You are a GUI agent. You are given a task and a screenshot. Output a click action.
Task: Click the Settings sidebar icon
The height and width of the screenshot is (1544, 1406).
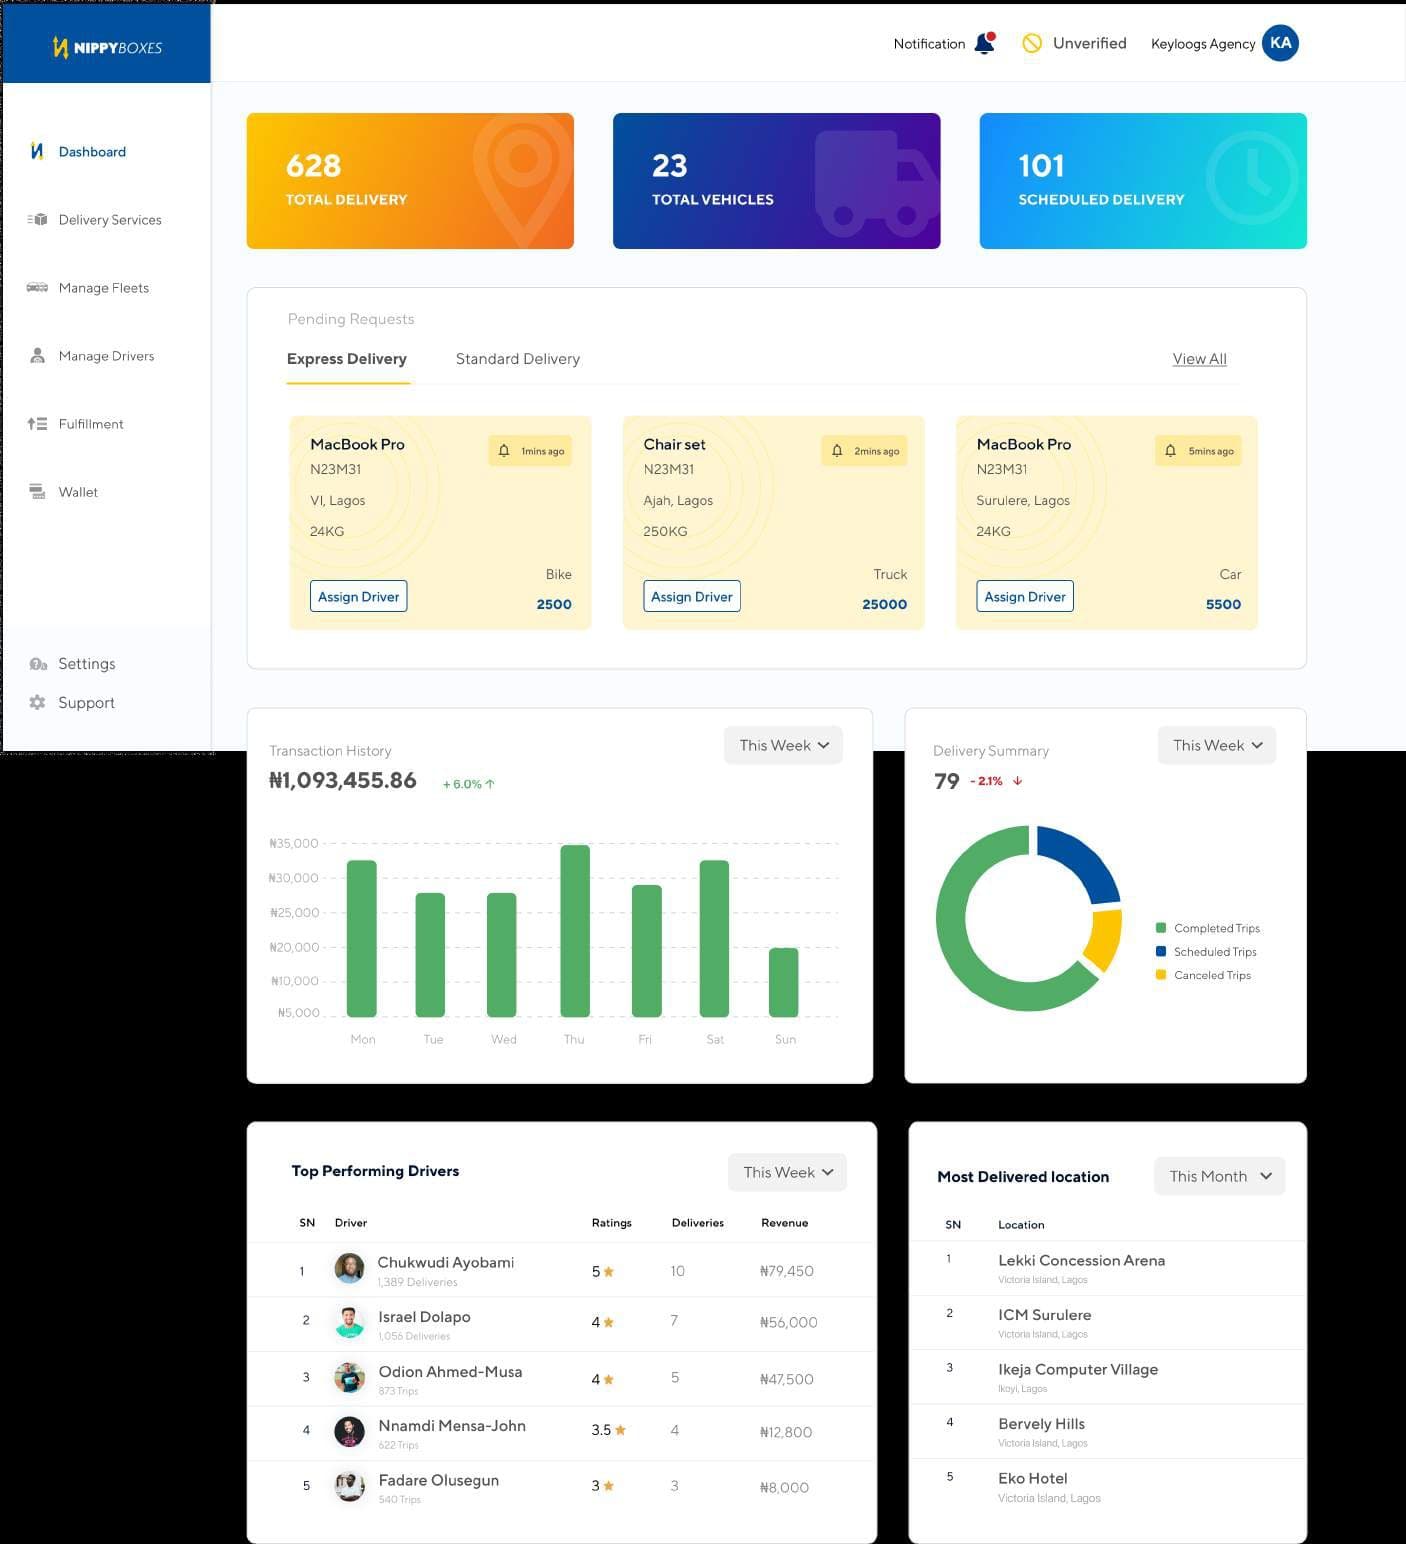[x=38, y=663]
